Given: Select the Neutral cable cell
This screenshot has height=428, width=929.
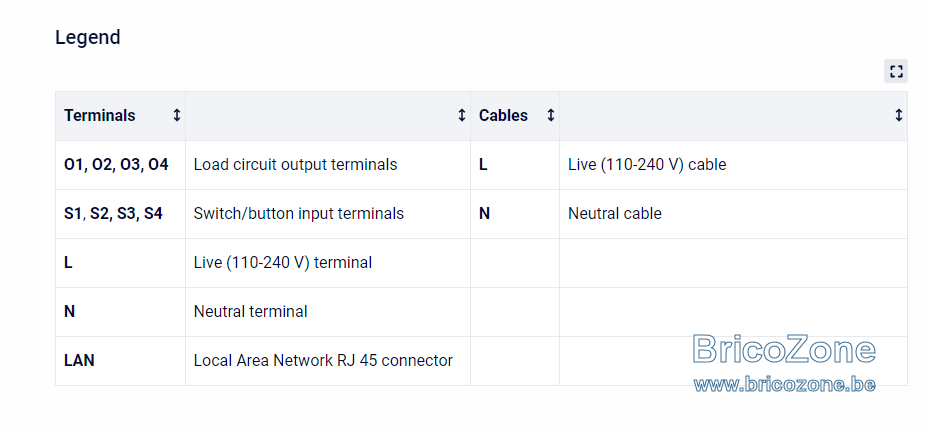Looking at the screenshot, I should pyautogui.click(x=733, y=214).
